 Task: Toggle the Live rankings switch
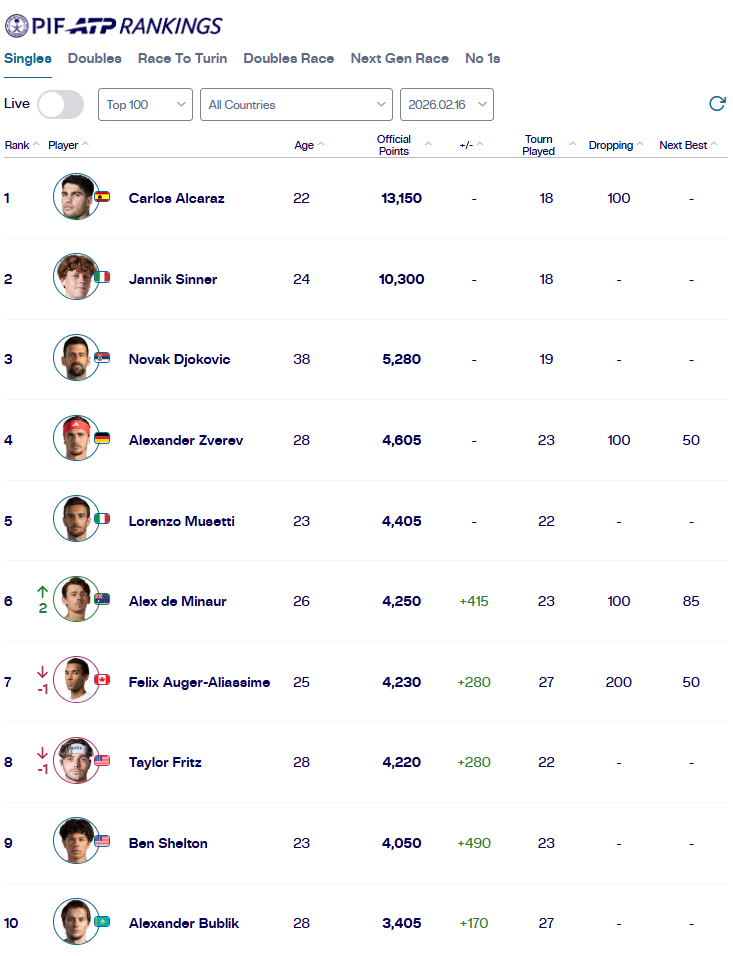[x=61, y=104]
